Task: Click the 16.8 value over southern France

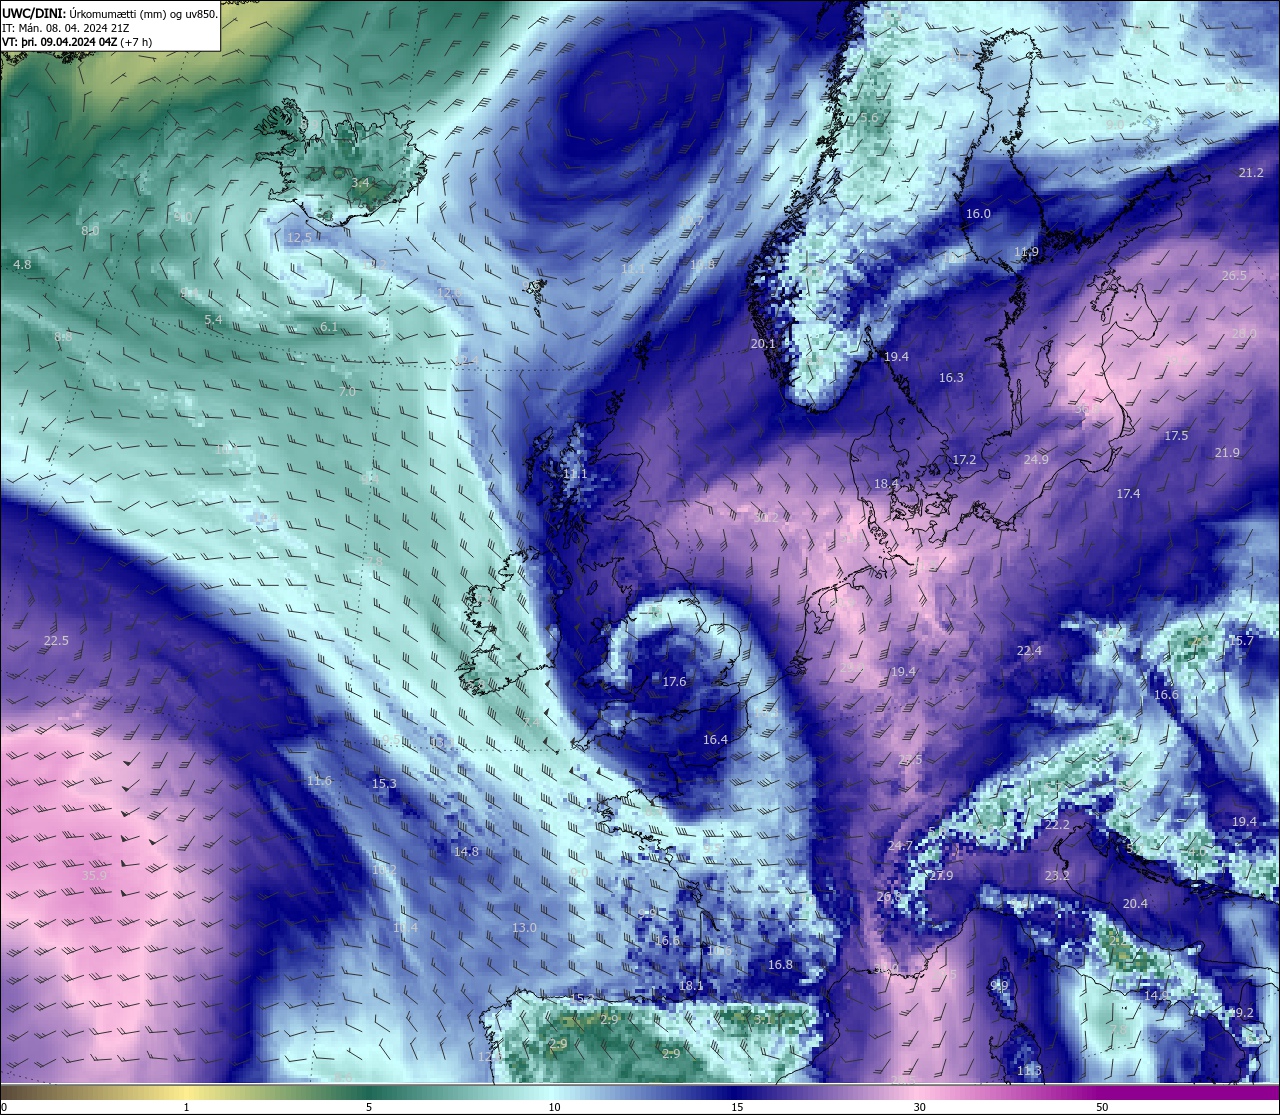Action: [780, 965]
